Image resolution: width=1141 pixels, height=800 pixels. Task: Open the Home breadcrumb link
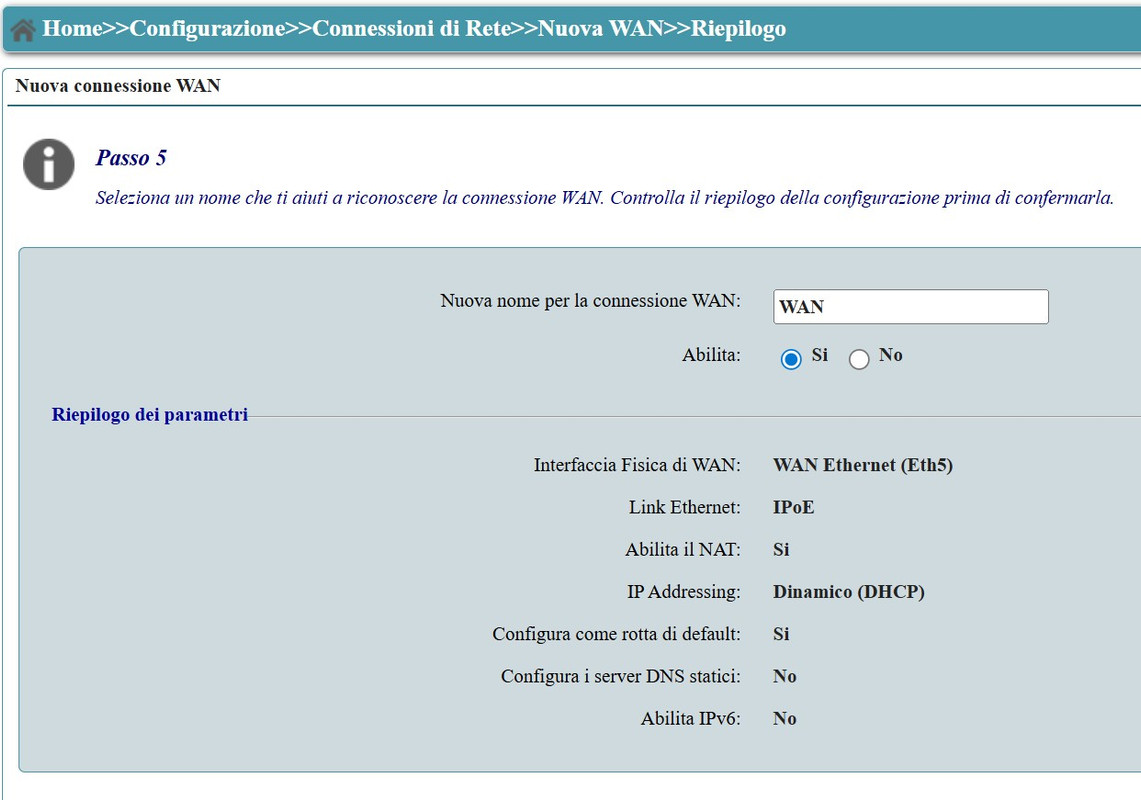(72, 28)
